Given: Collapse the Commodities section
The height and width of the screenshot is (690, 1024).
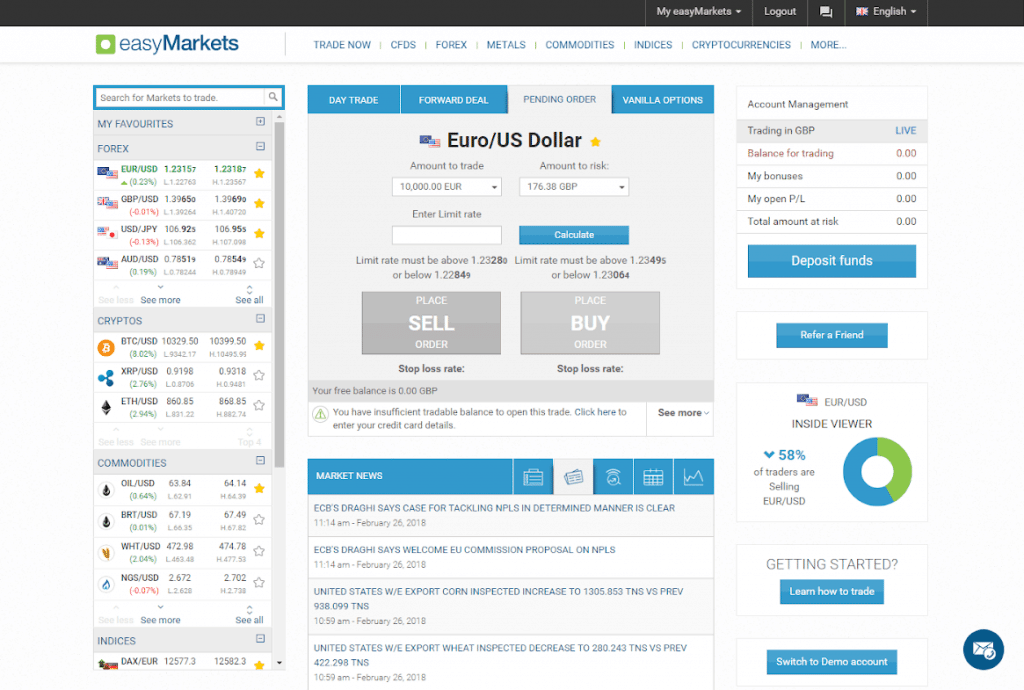Looking at the screenshot, I should (261, 461).
